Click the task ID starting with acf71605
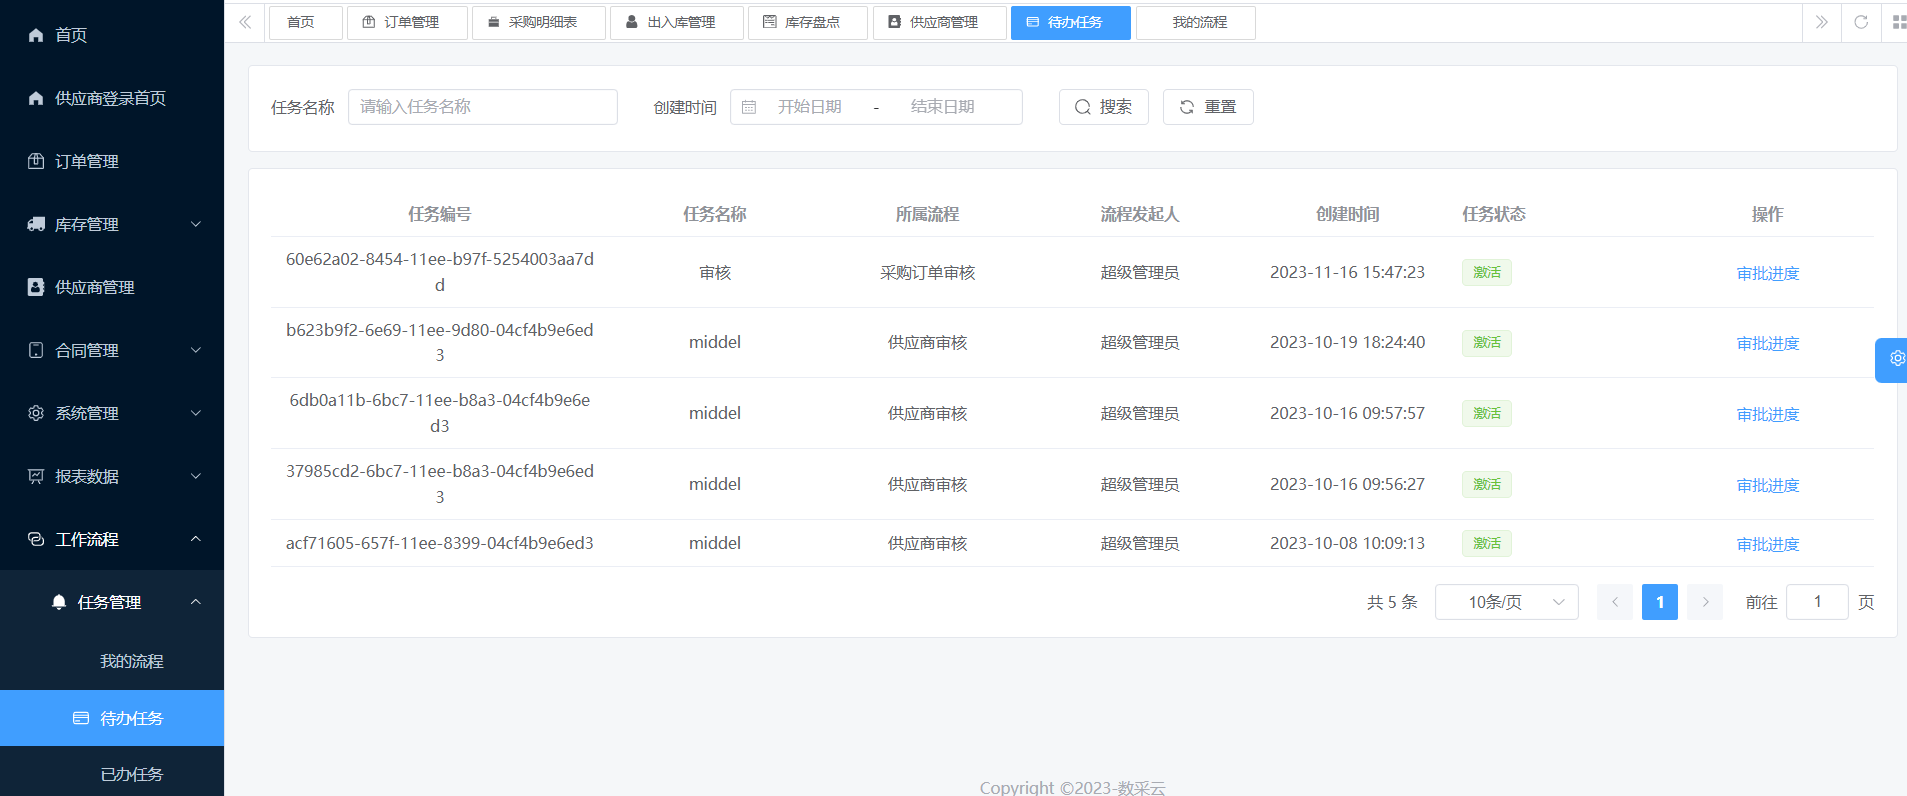The width and height of the screenshot is (1907, 796). click(x=440, y=543)
